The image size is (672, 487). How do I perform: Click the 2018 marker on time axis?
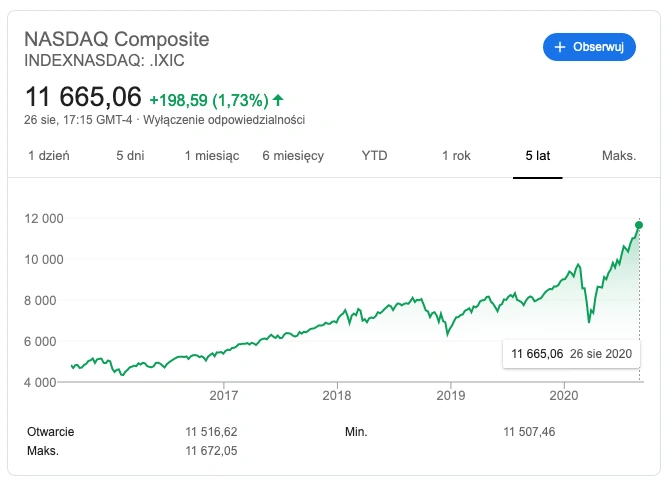337,395
